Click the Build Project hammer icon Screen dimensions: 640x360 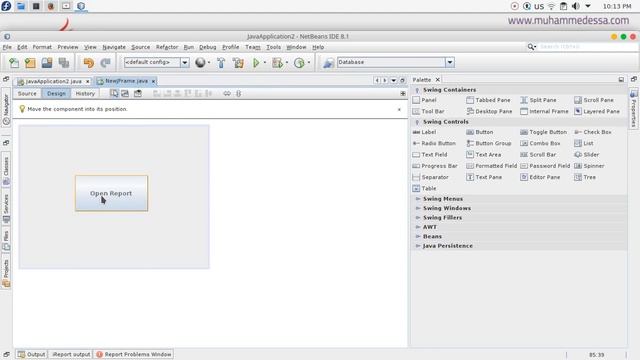pyautogui.click(x=221, y=62)
